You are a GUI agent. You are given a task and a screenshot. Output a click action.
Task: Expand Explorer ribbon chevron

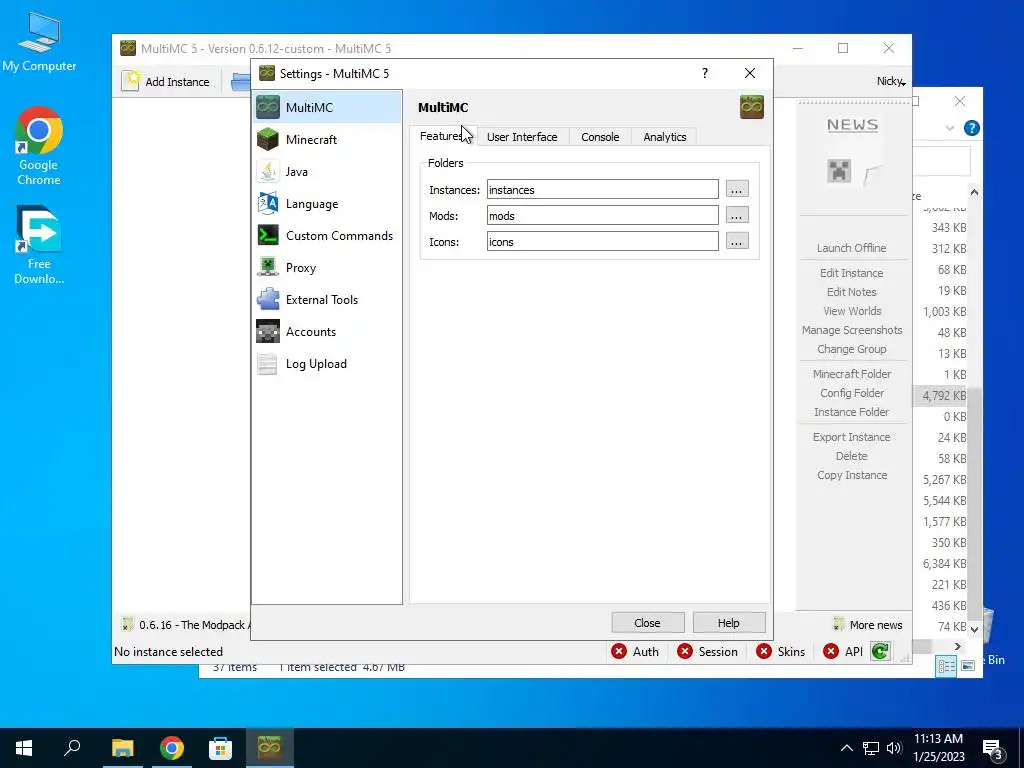click(x=949, y=128)
